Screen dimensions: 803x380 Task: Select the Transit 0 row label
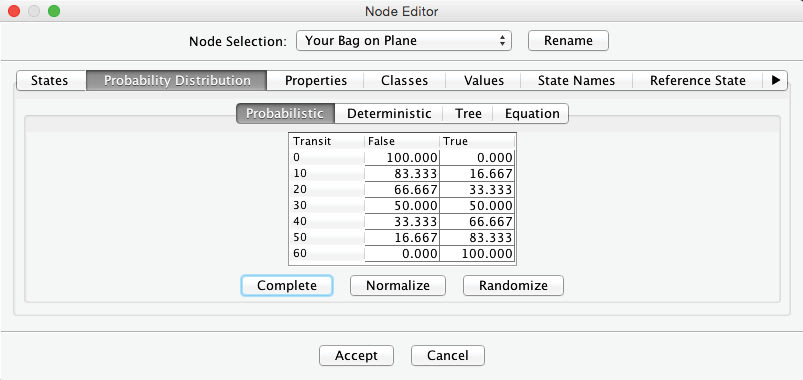tap(327, 157)
